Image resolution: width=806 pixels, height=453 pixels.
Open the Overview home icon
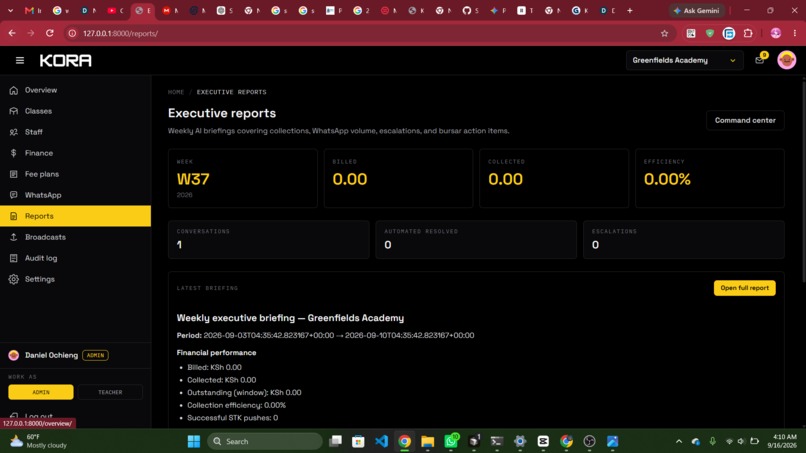[14, 90]
